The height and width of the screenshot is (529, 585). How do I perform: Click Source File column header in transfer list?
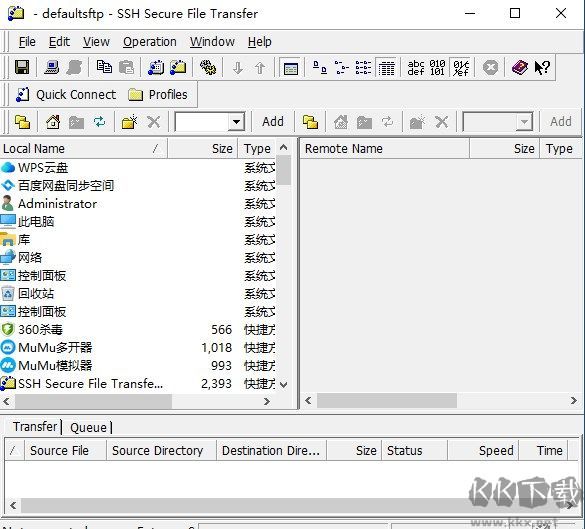[x=66, y=451]
